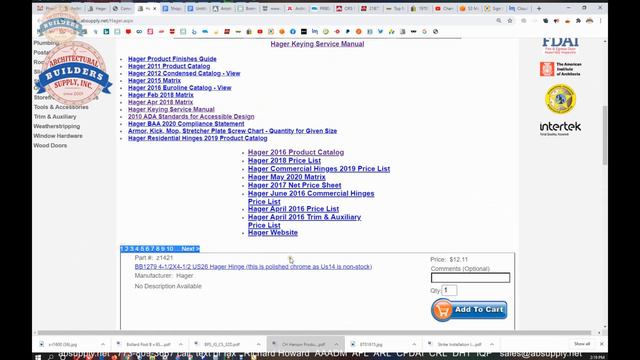Open Hager June 2016 Commercial Hinges Price List

pos(311,197)
